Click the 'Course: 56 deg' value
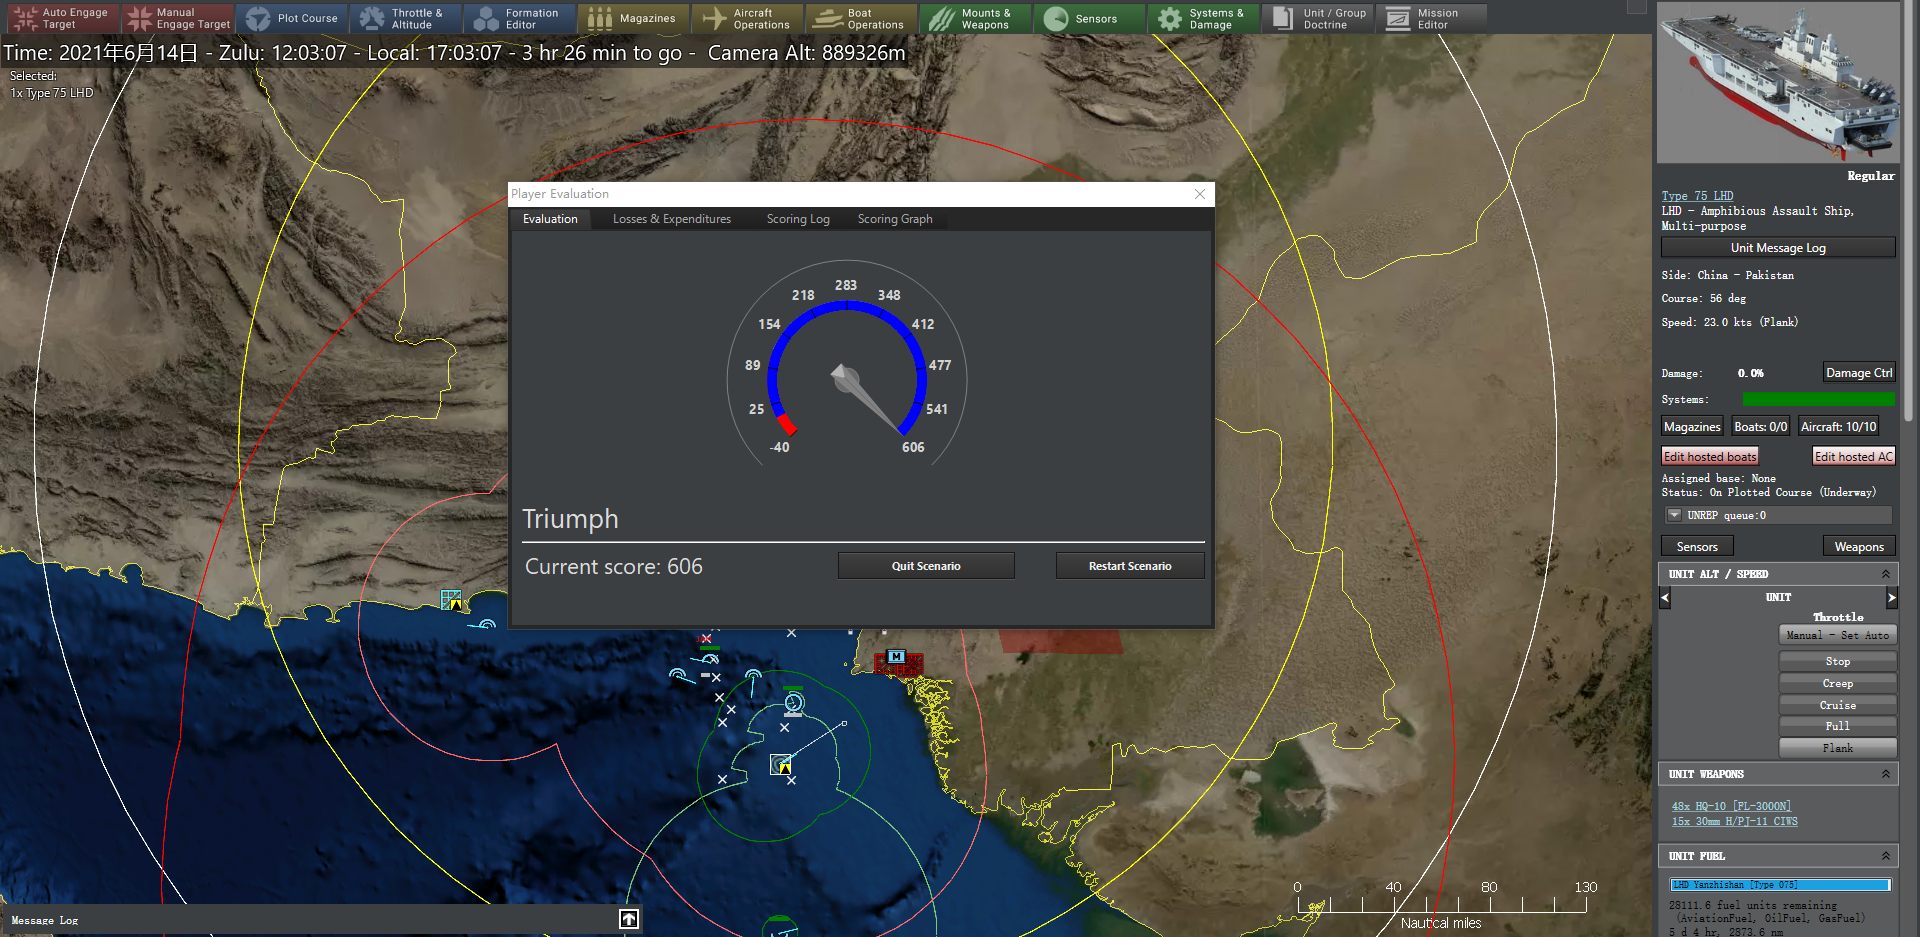This screenshot has height=937, width=1920. coord(1704,298)
